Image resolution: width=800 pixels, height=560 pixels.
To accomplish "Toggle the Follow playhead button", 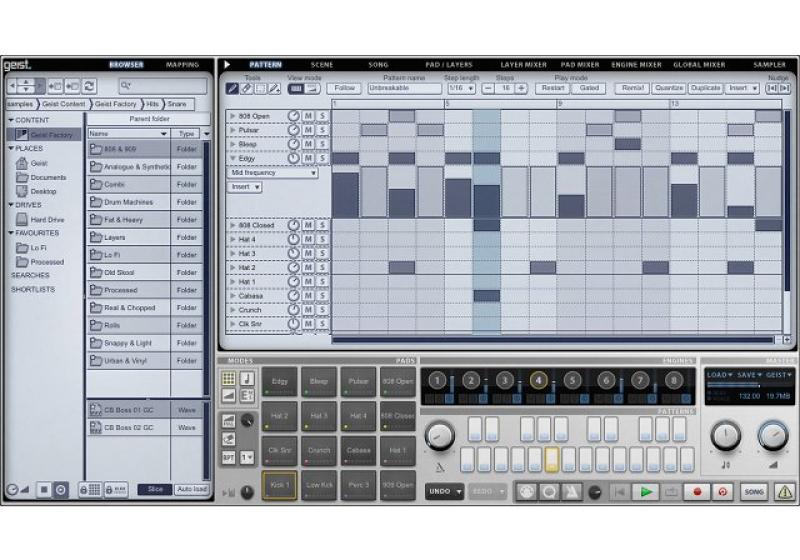I will click(344, 88).
